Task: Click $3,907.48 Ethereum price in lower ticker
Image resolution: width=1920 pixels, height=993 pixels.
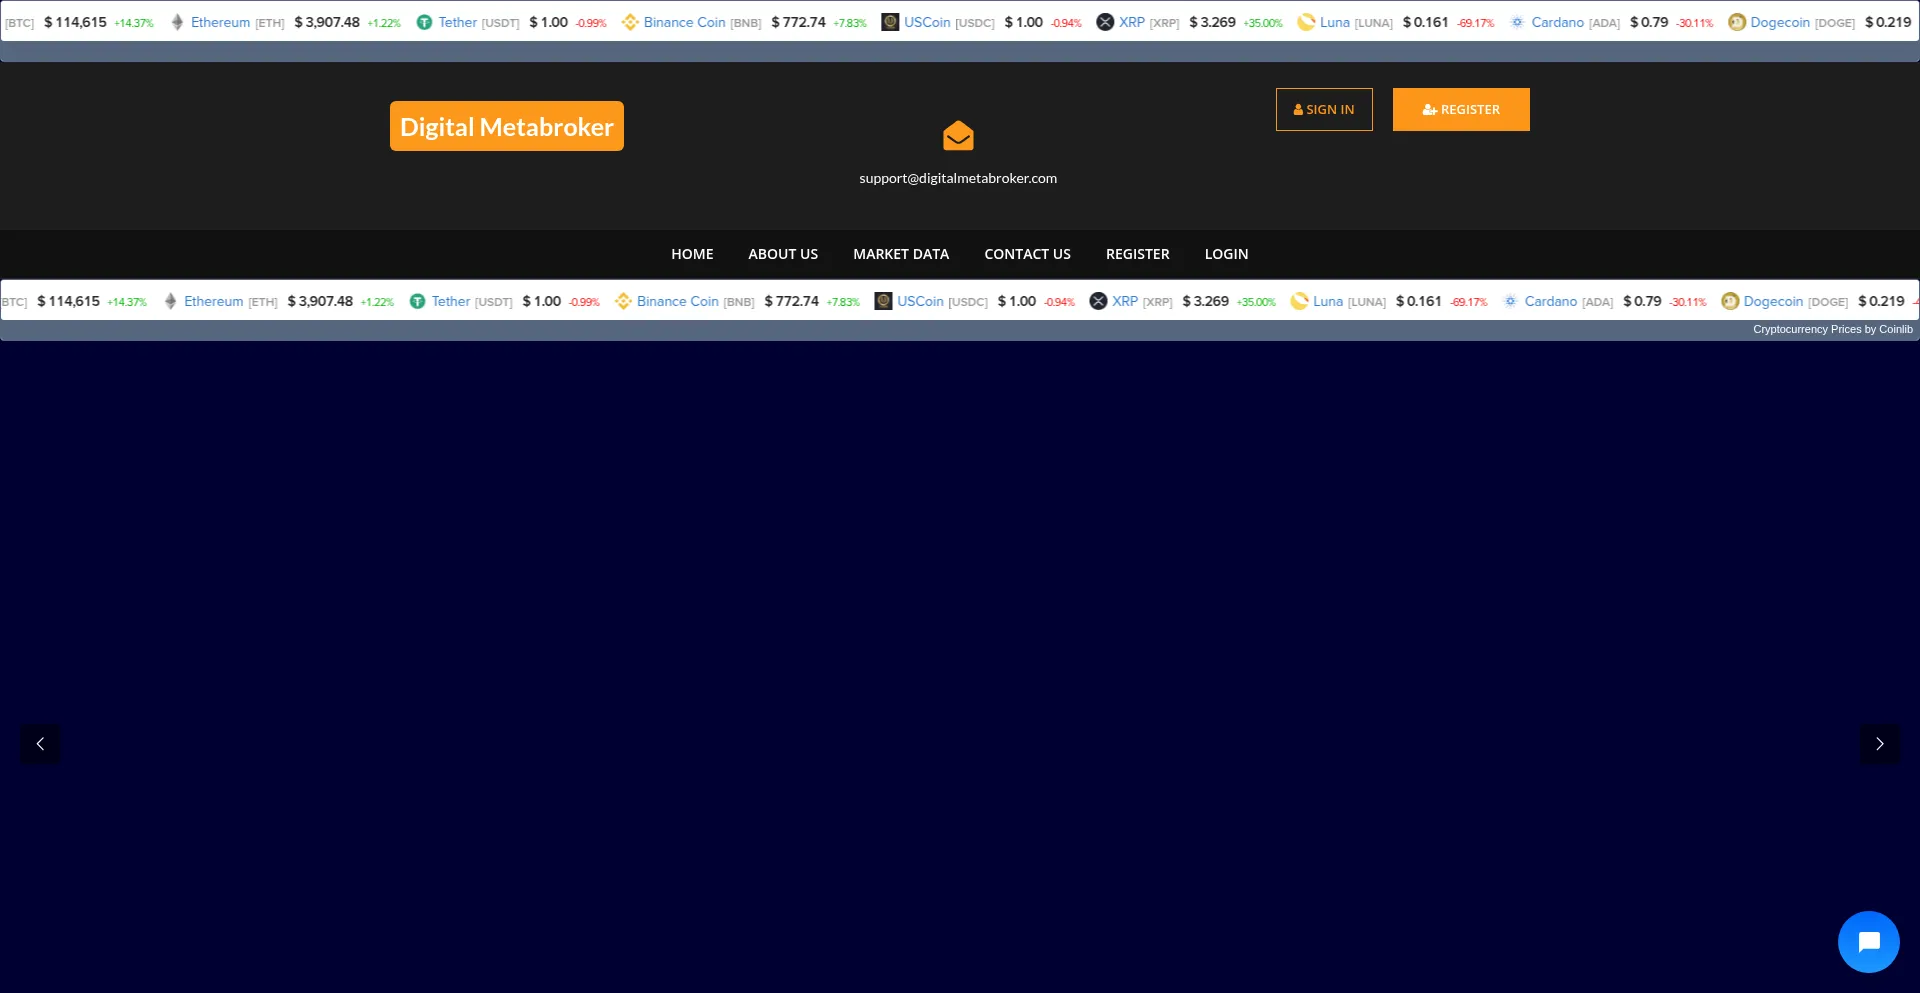Action: (x=320, y=301)
